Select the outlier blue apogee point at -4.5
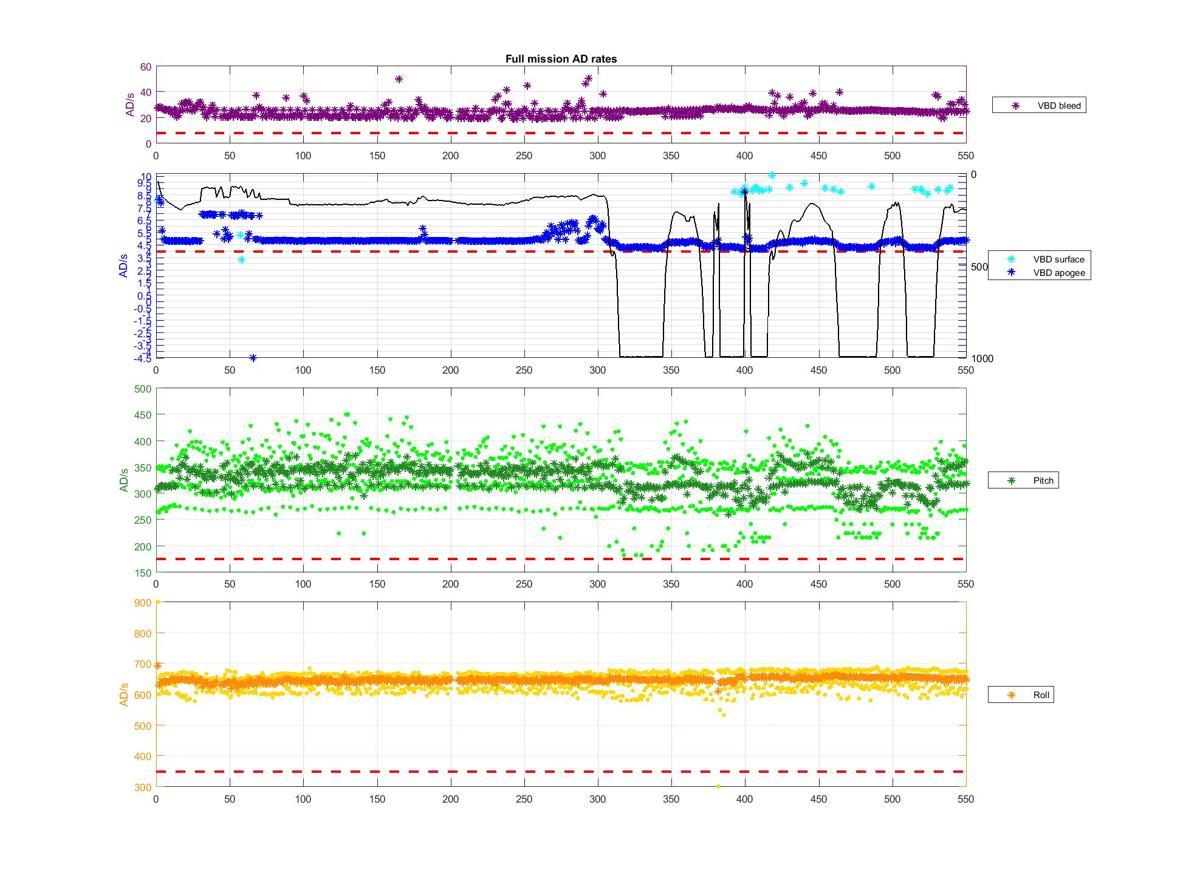 253,357
